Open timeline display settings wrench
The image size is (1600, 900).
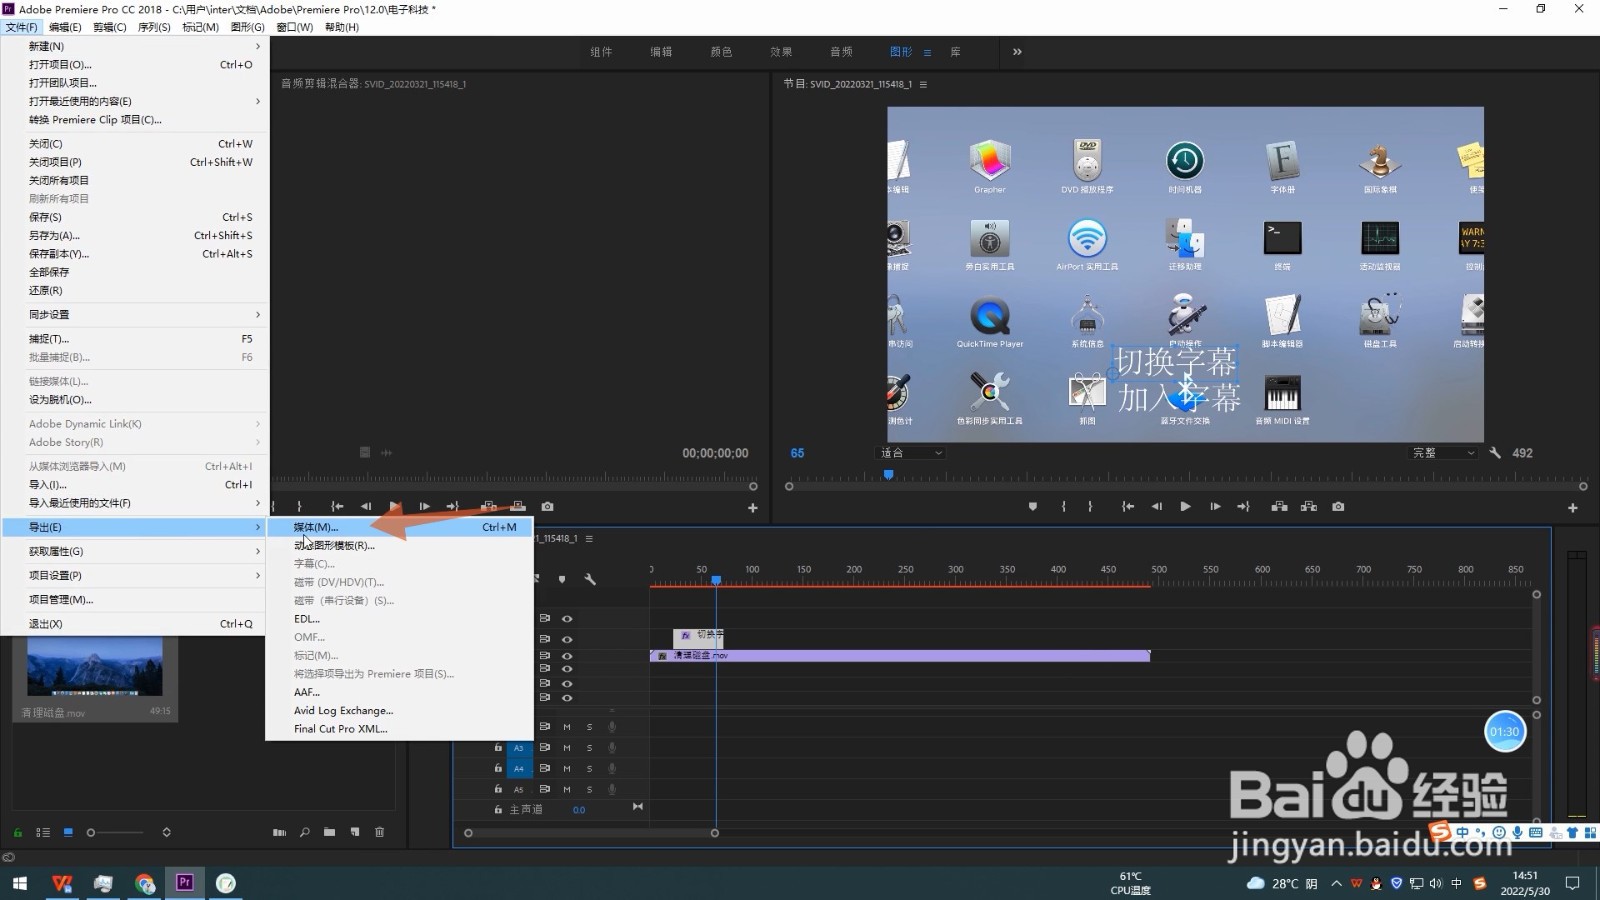tap(590, 579)
